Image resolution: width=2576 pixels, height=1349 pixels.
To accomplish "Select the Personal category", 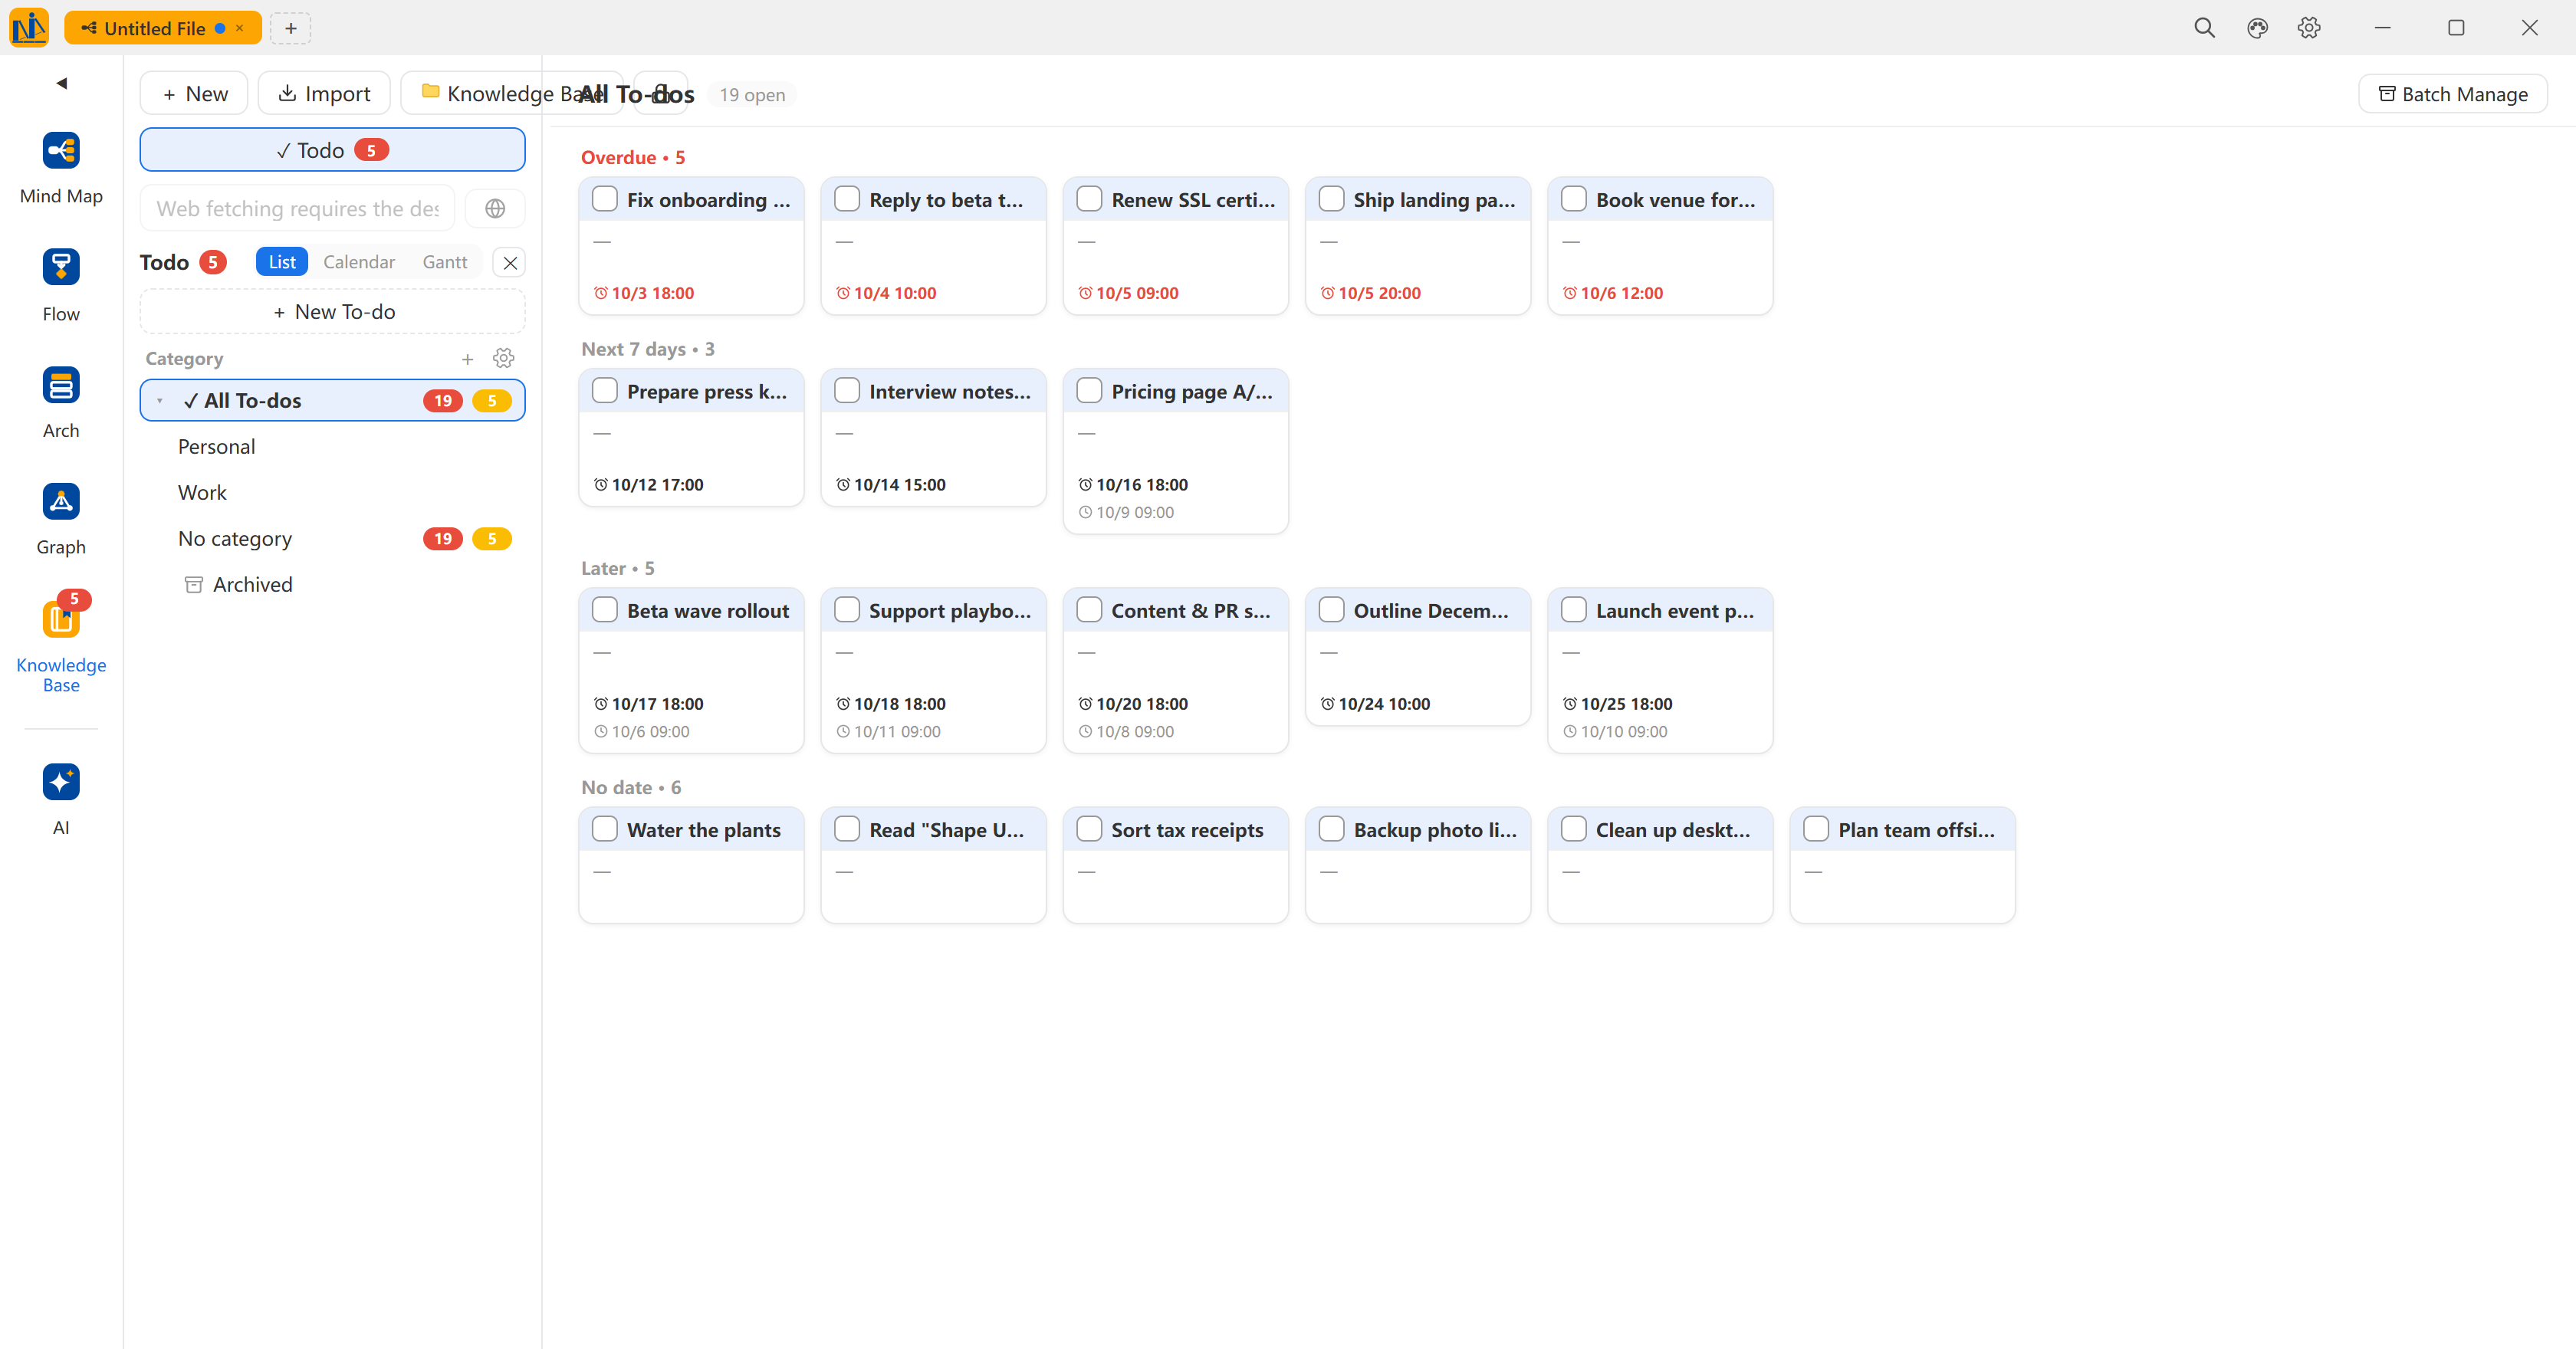I will 332,447.
